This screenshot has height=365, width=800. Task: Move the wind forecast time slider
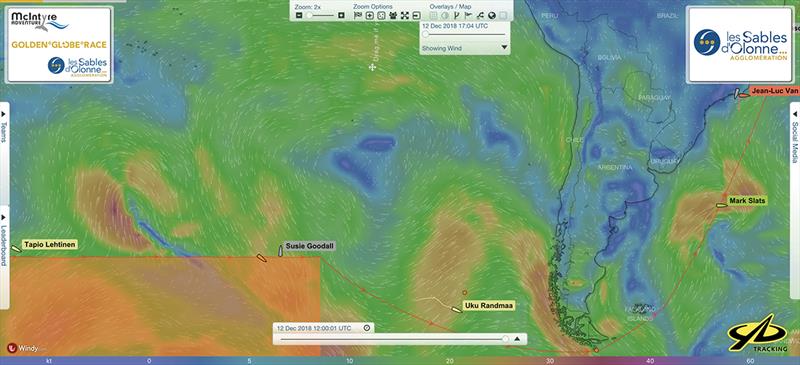[425, 34]
